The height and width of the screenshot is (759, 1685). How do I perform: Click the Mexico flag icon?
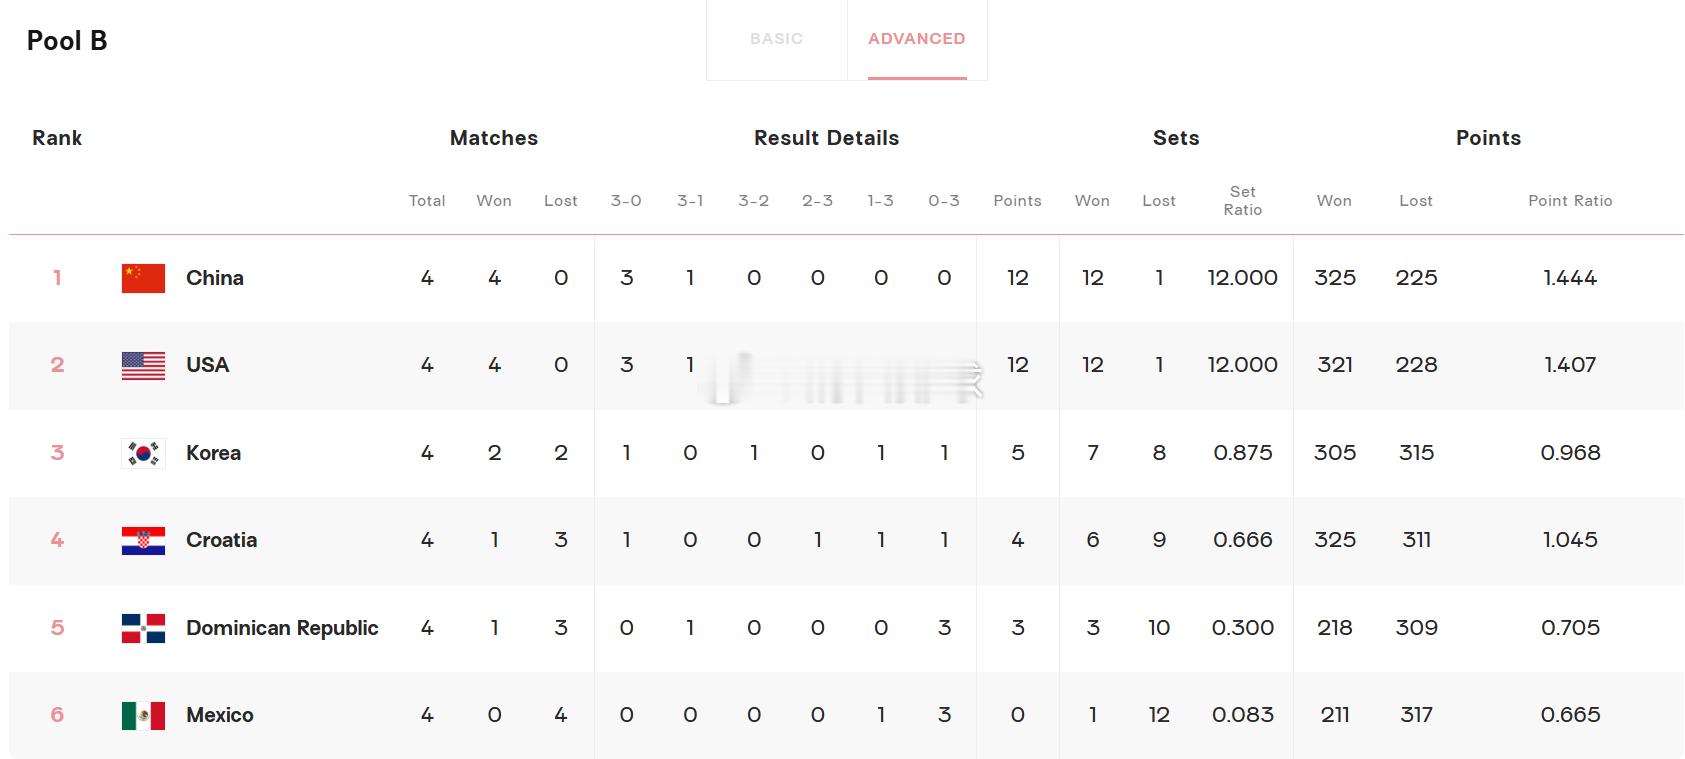click(x=143, y=715)
